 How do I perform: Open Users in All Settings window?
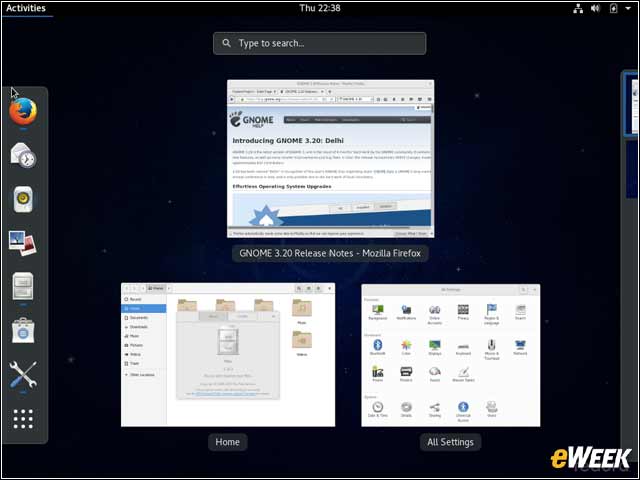(492, 409)
